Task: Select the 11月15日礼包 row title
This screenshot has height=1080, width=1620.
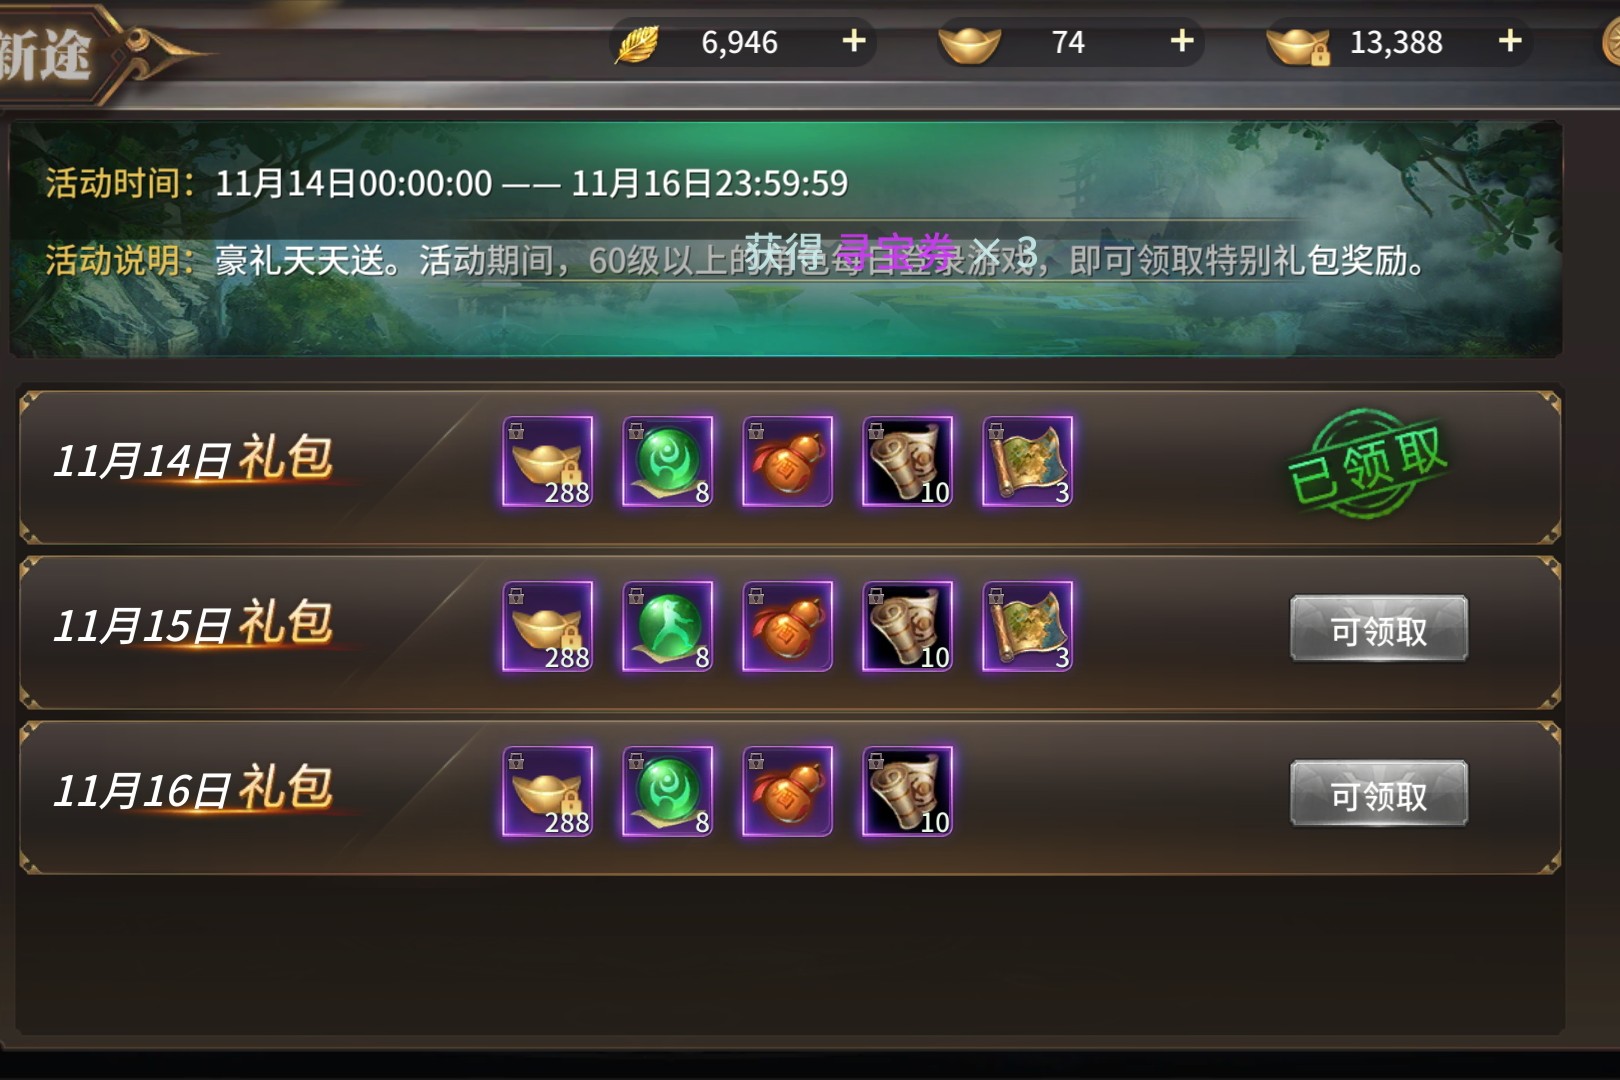Action: (x=193, y=624)
